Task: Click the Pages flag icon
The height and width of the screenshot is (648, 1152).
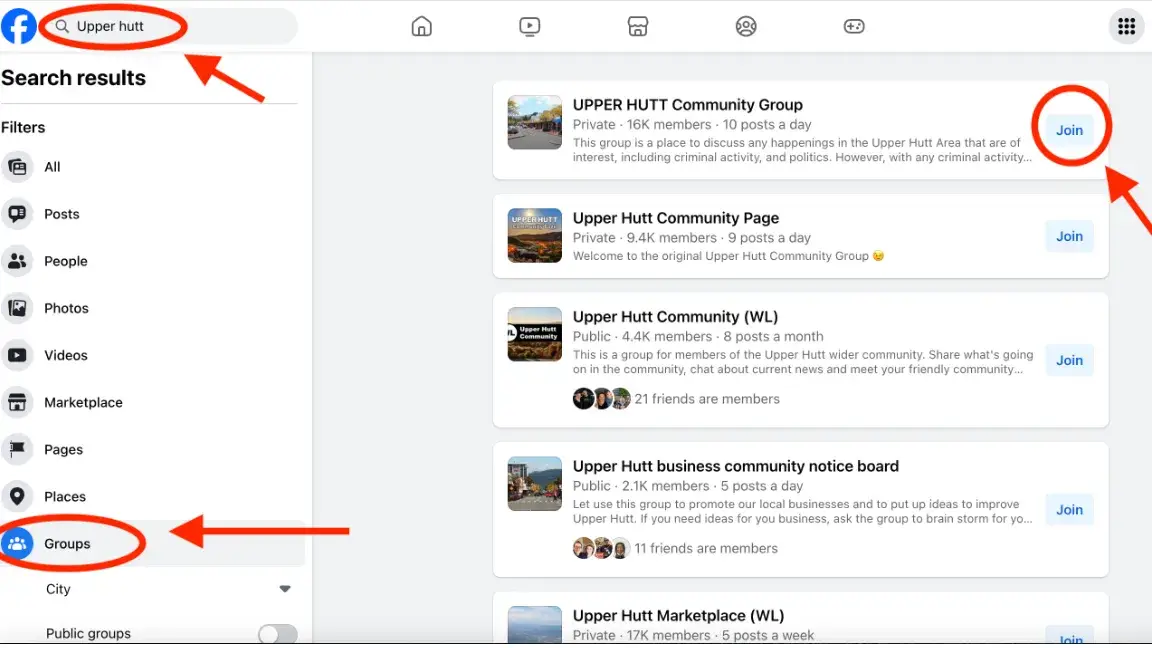Action: coord(17,449)
